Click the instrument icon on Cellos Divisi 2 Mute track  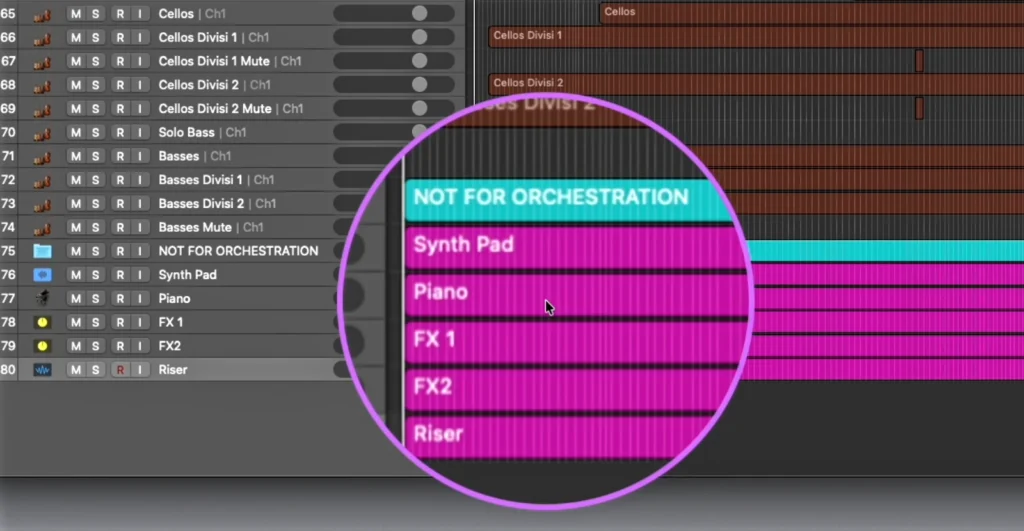click(x=42, y=109)
